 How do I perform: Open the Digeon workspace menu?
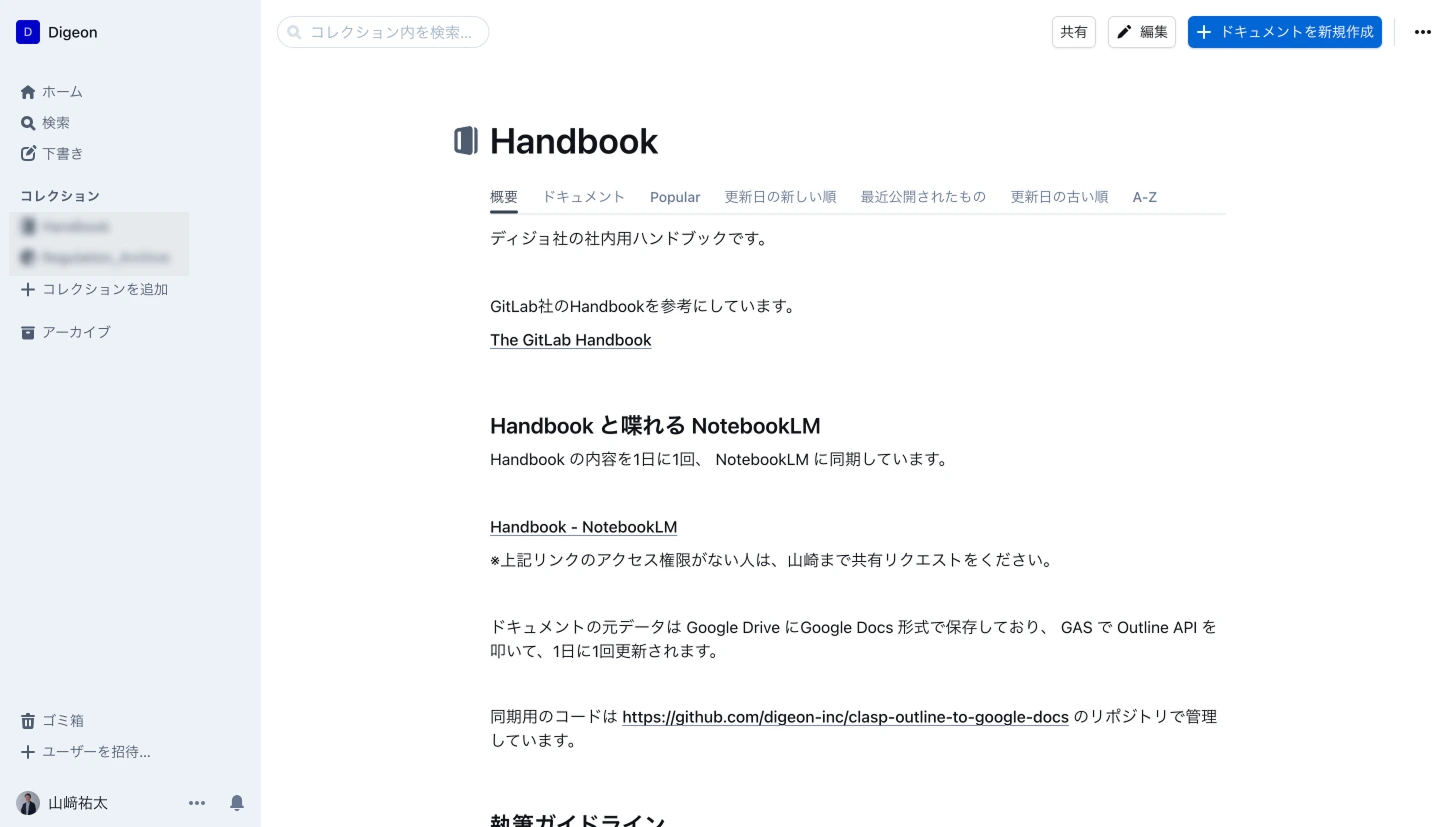pyautogui.click(x=58, y=32)
